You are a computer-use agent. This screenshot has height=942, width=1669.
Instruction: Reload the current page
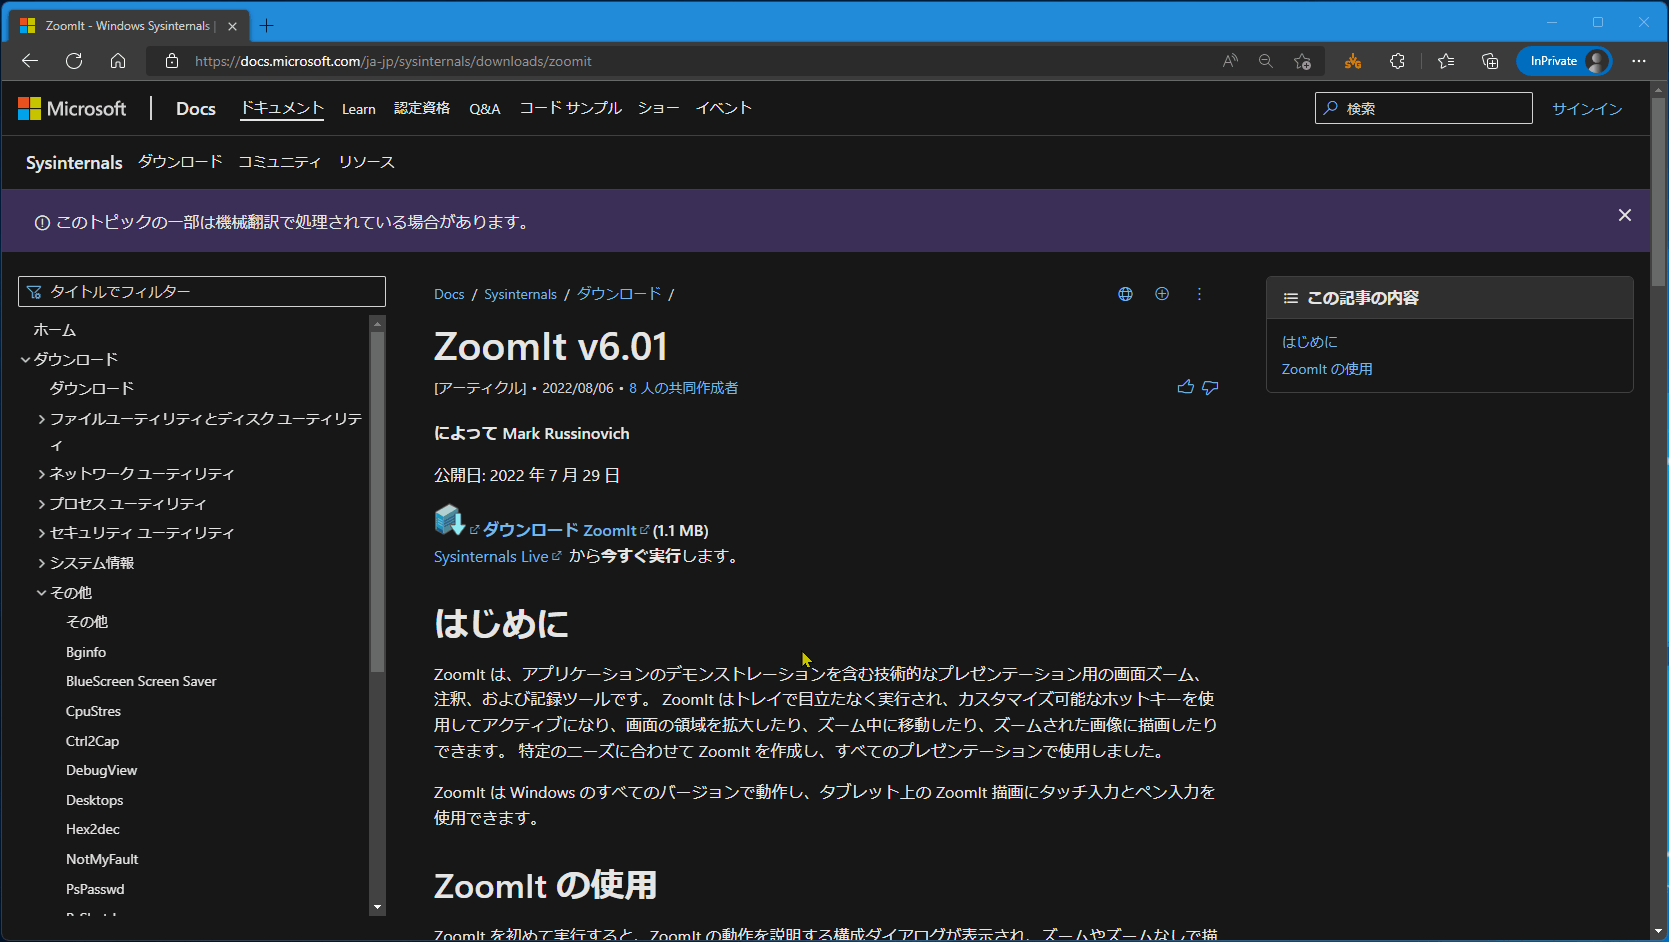(73, 61)
